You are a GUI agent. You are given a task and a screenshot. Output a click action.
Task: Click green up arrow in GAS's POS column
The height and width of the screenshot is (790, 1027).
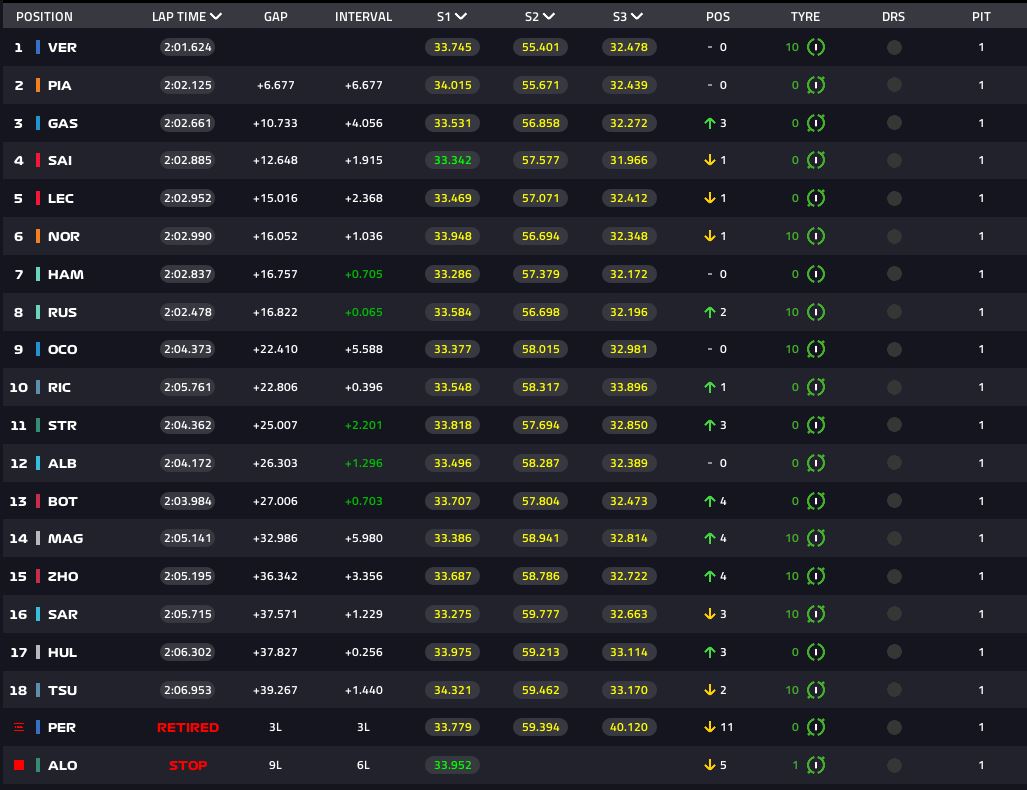pyautogui.click(x=709, y=123)
